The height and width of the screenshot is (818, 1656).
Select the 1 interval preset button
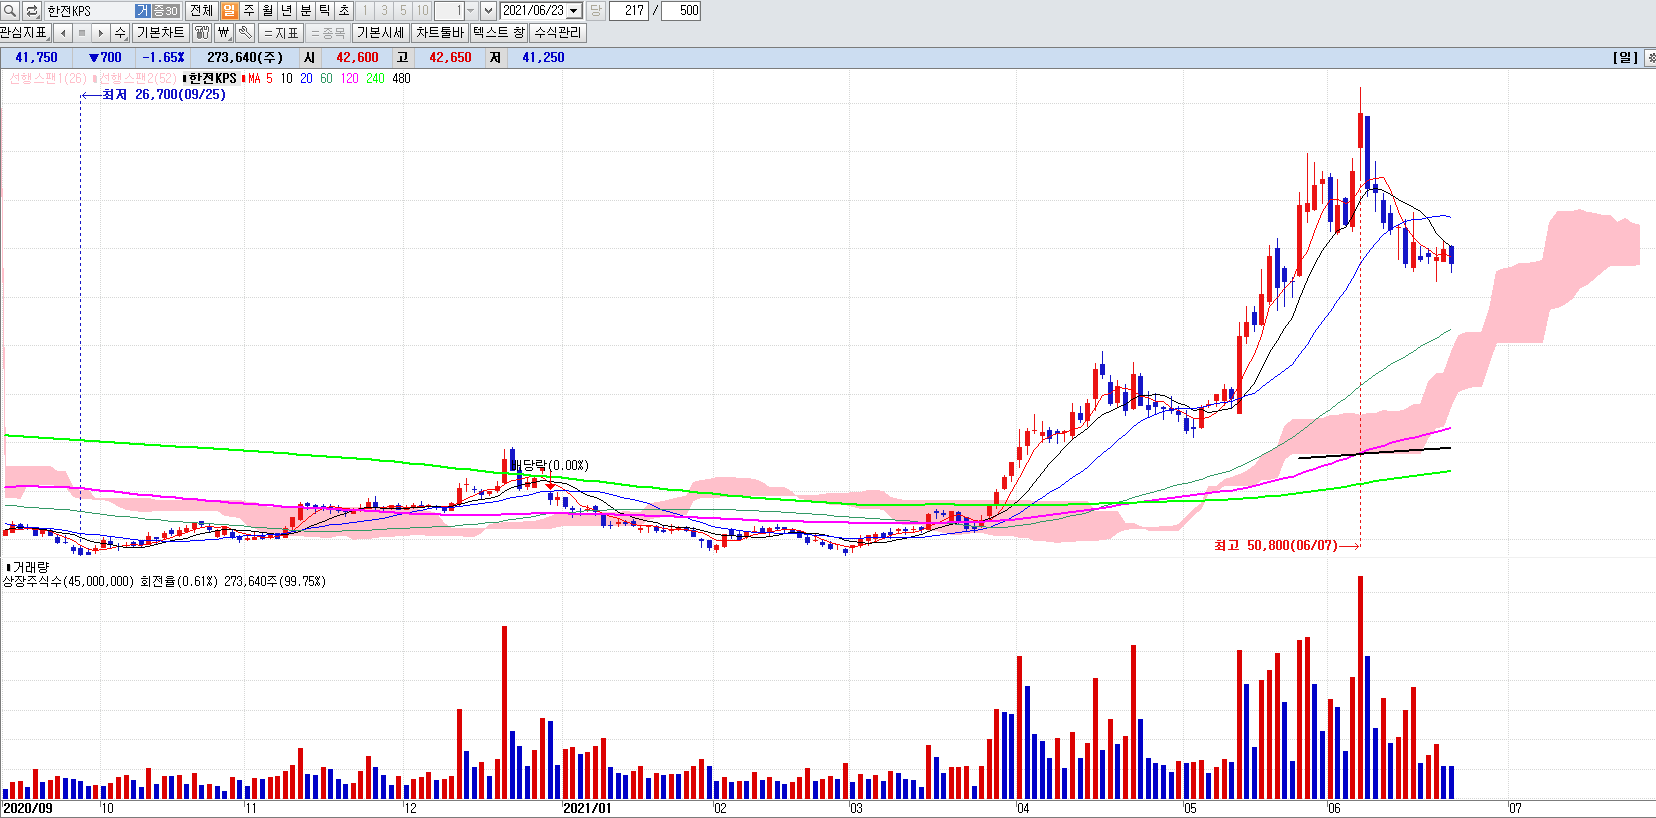tap(365, 11)
